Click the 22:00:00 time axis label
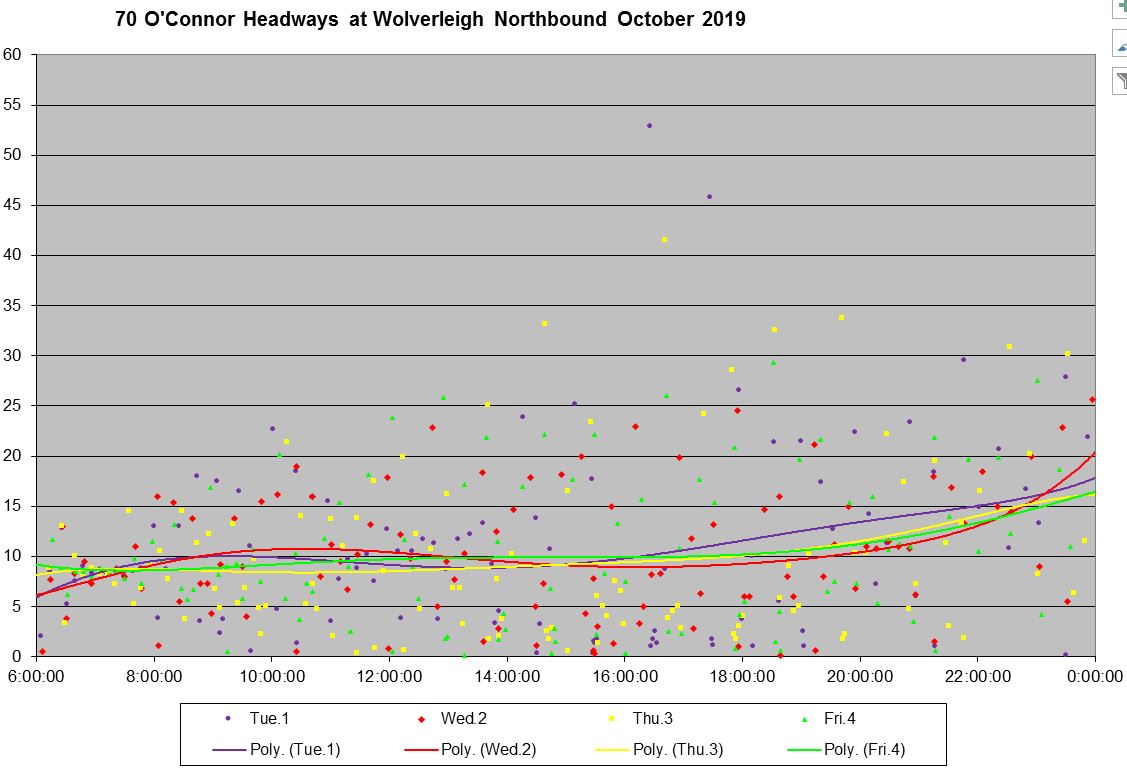1127x769 pixels. [x=978, y=676]
